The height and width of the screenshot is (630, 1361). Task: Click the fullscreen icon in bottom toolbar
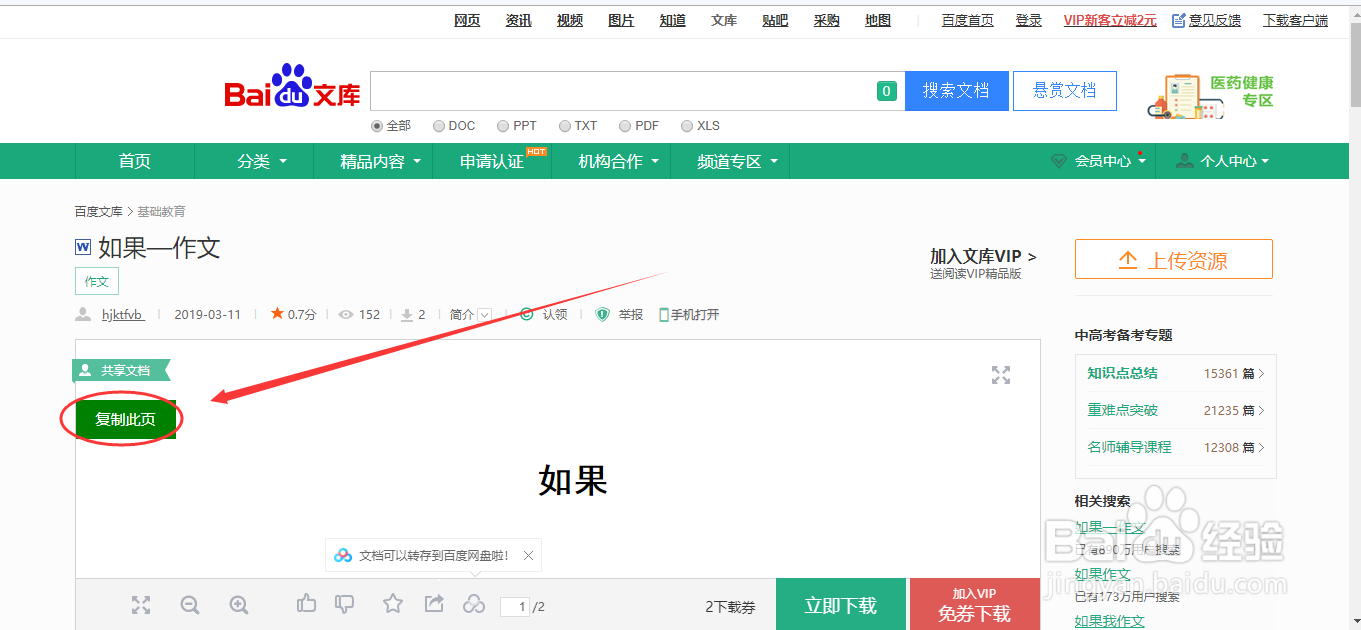click(141, 605)
